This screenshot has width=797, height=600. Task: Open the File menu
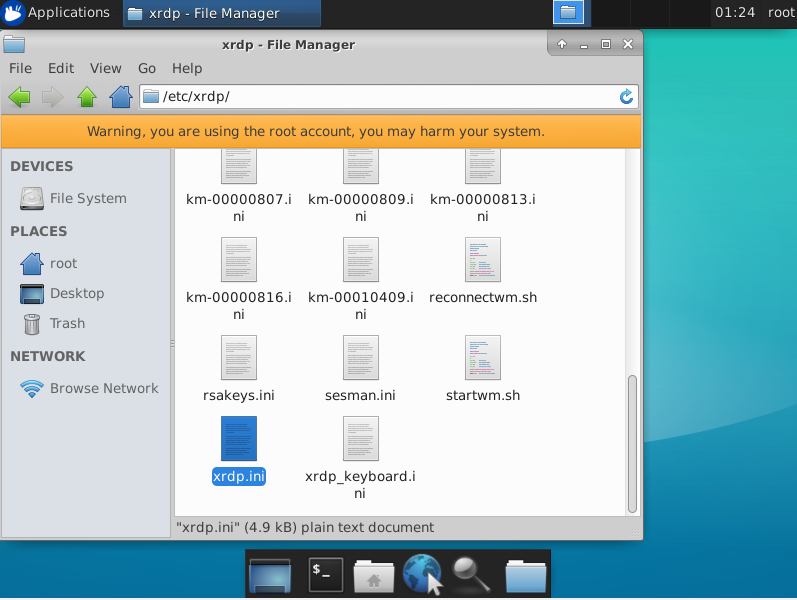[x=20, y=68]
